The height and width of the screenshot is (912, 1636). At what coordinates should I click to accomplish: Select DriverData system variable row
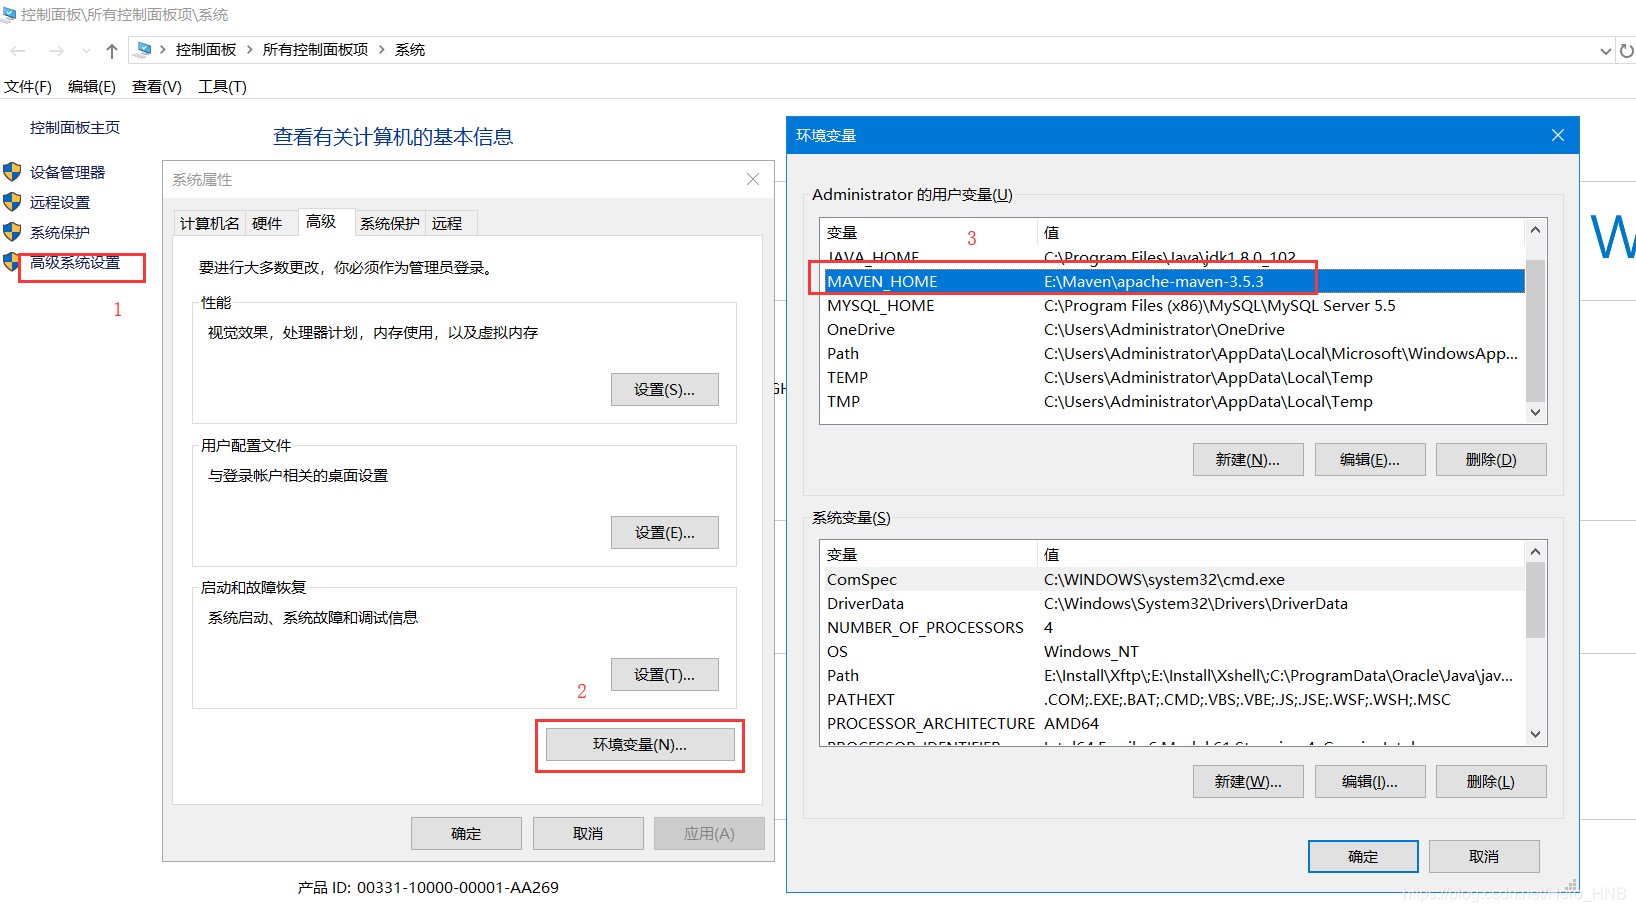[1174, 604]
